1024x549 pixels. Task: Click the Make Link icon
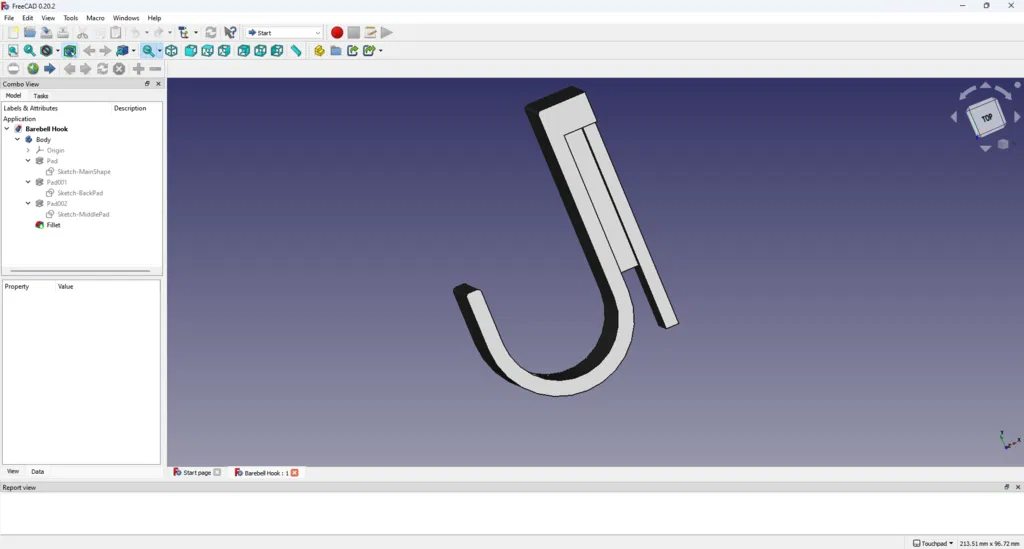coord(353,51)
